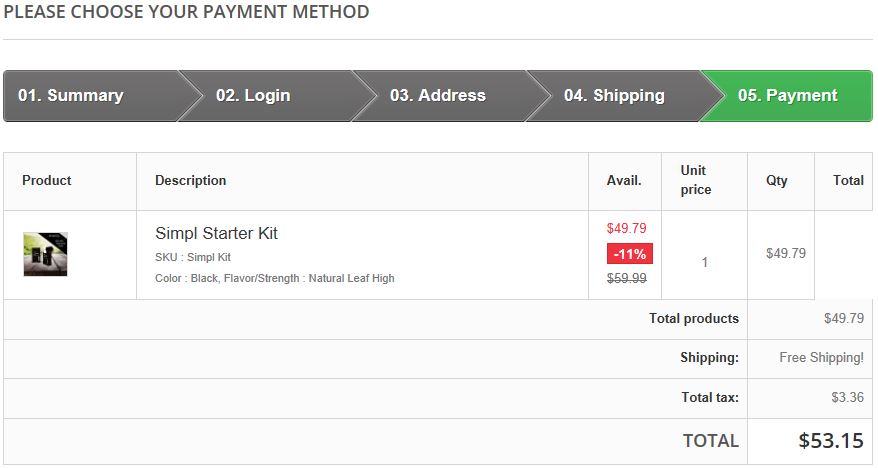
Task: Click the Color and Flavor/Strength attributes line
Action: click(x=275, y=278)
